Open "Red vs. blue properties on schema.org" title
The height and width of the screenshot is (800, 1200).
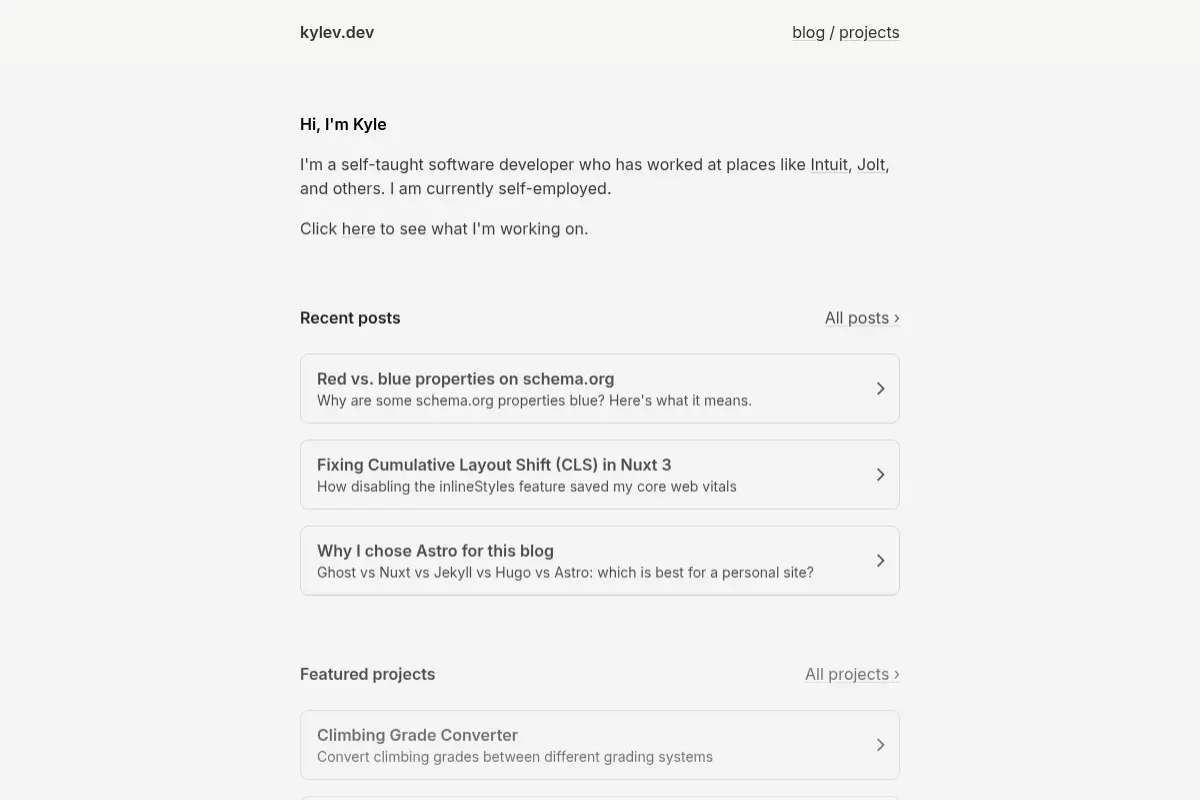pyautogui.click(x=465, y=379)
